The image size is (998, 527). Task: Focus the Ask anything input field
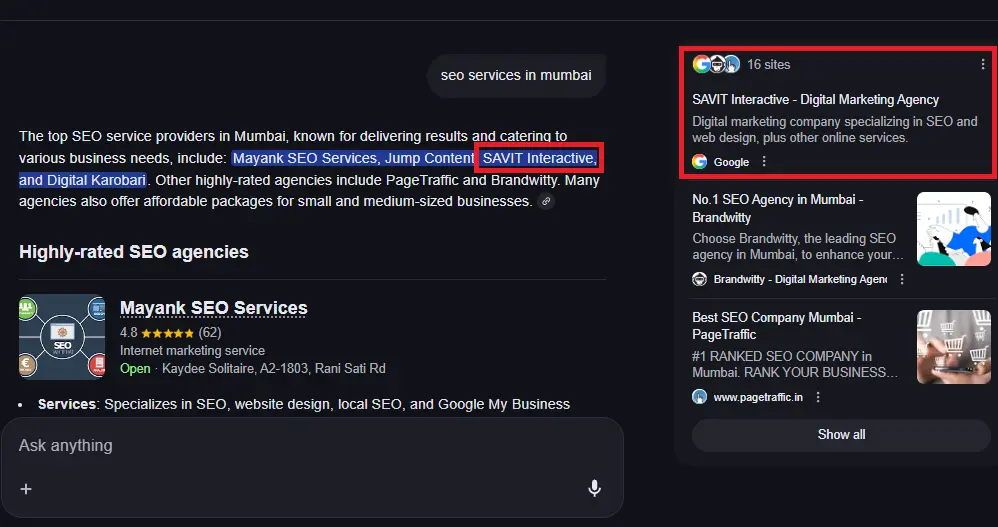pyautogui.click(x=300, y=445)
